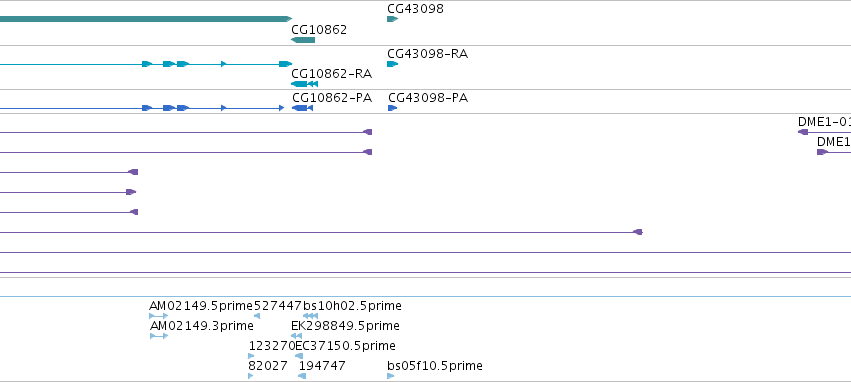Select the bs05f10.5prime EST label
This screenshot has height=382, width=851.
pos(435,366)
